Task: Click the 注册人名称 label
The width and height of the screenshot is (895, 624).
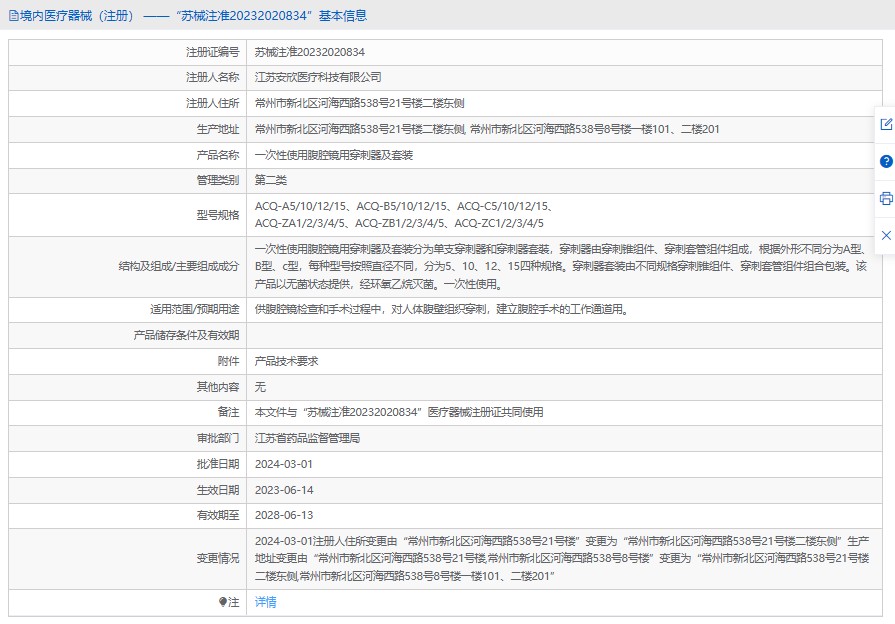Action: click(x=212, y=77)
